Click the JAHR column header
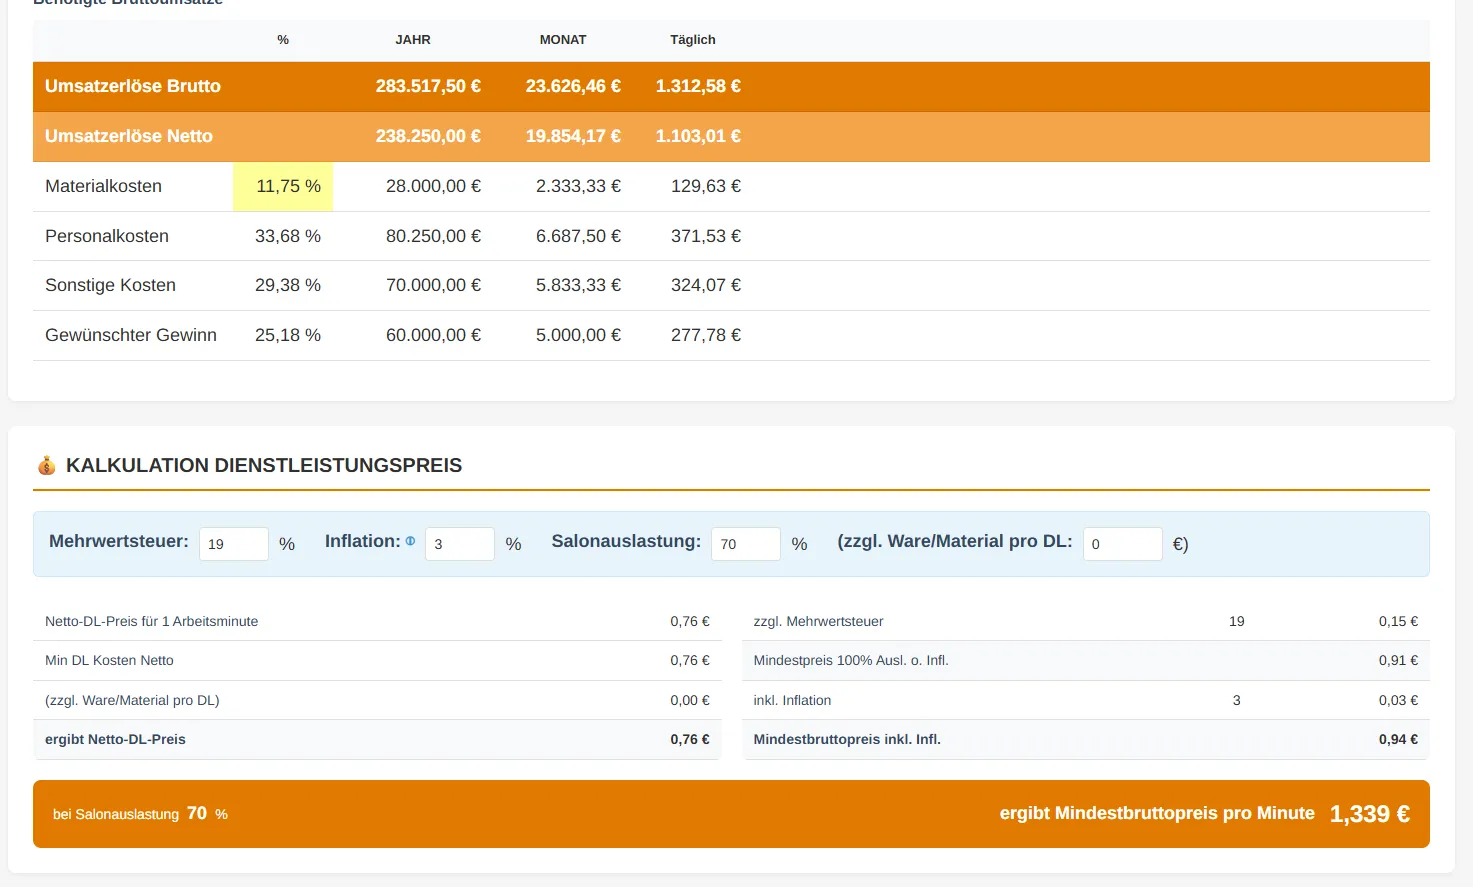 click(x=413, y=40)
